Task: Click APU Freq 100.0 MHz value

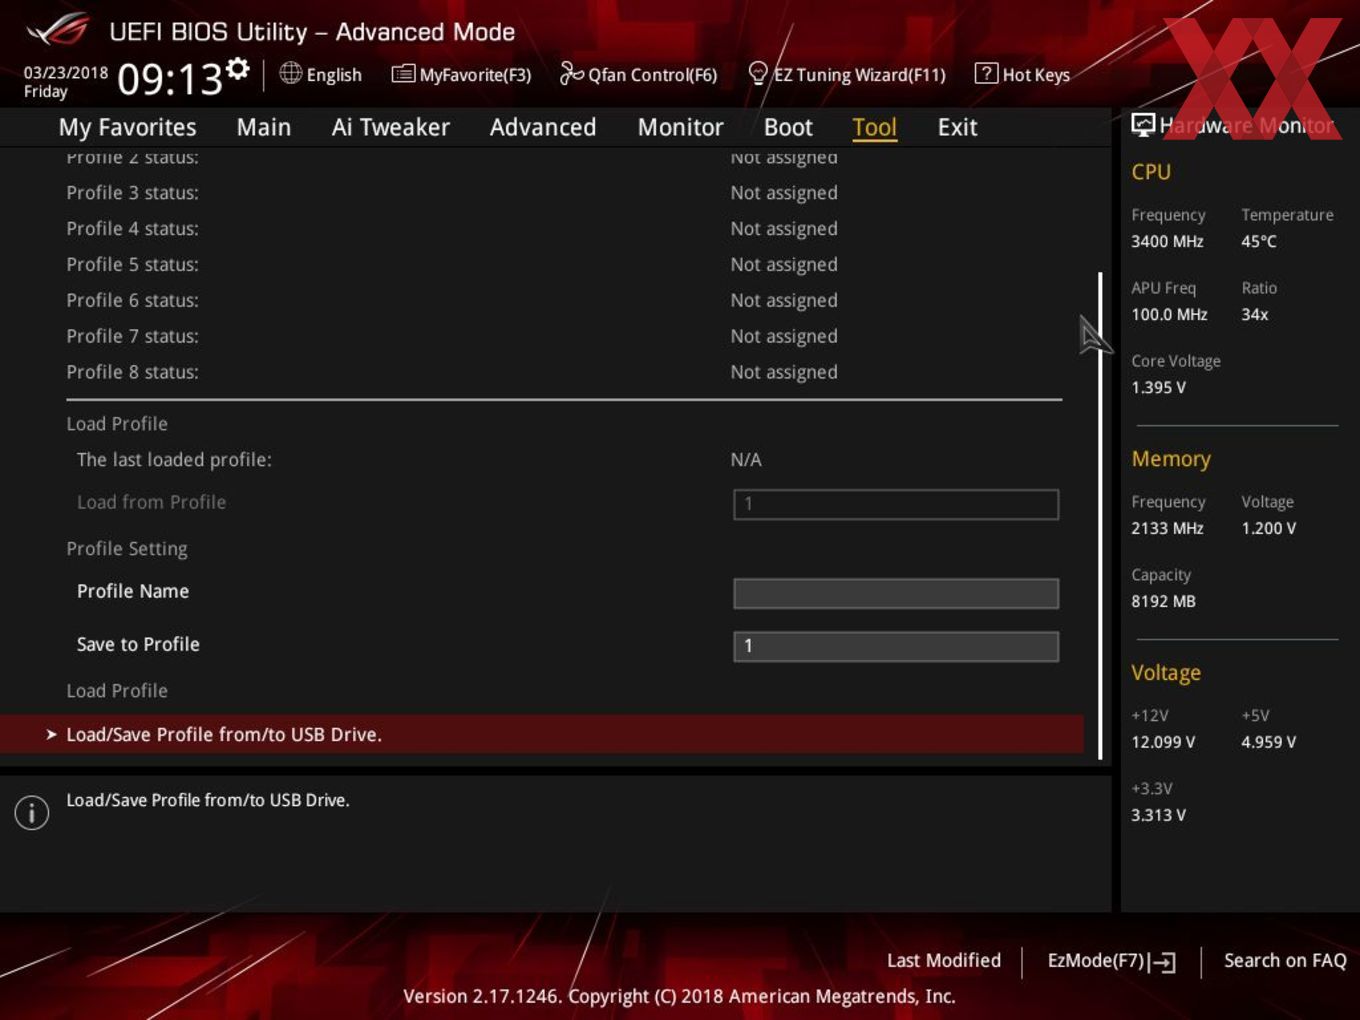Action: tap(1169, 314)
